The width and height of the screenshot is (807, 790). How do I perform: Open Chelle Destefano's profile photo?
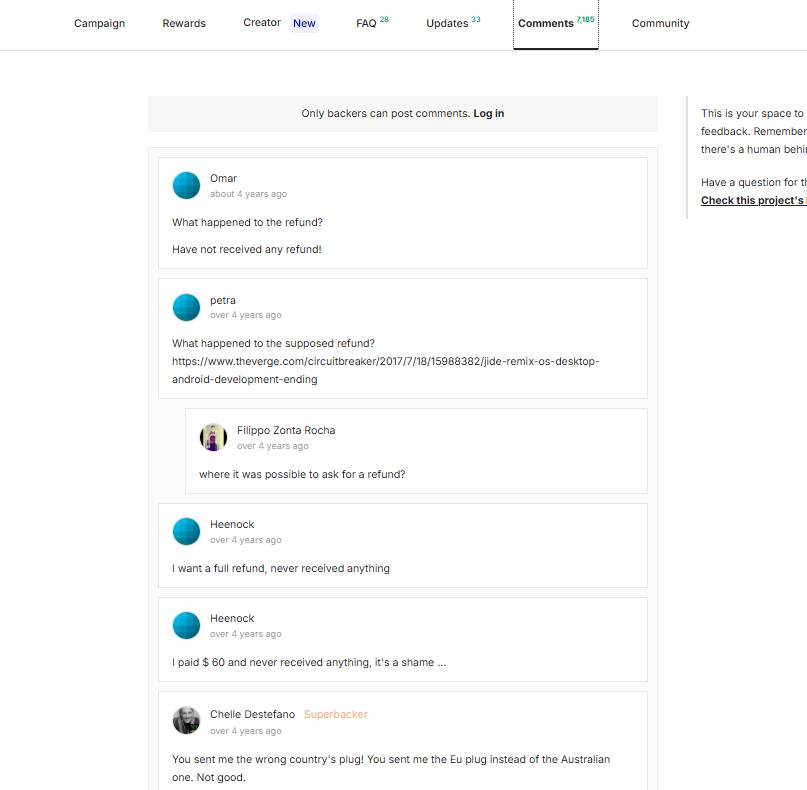pyautogui.click(x=186, y=720)
